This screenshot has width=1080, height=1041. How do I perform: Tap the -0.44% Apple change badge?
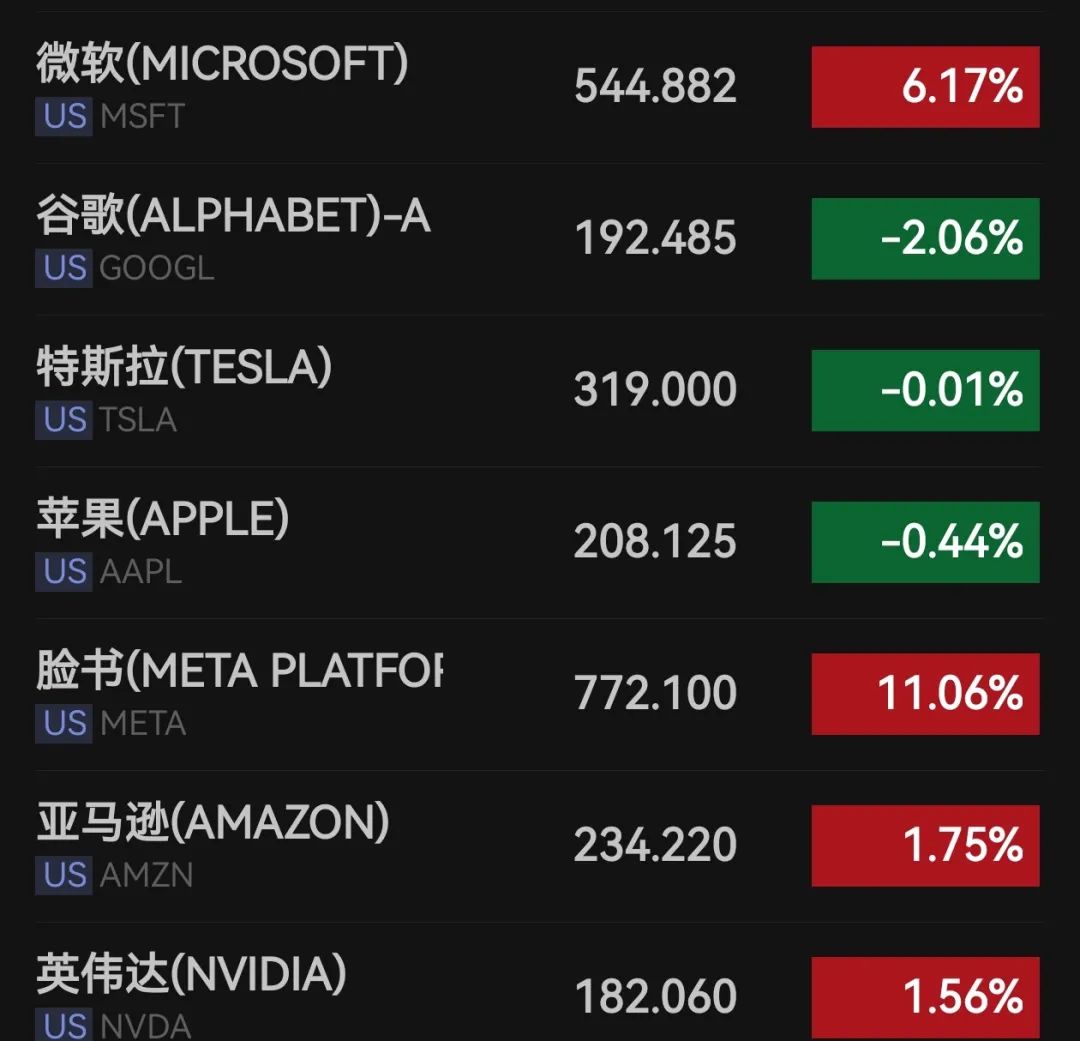pos(925,542)
